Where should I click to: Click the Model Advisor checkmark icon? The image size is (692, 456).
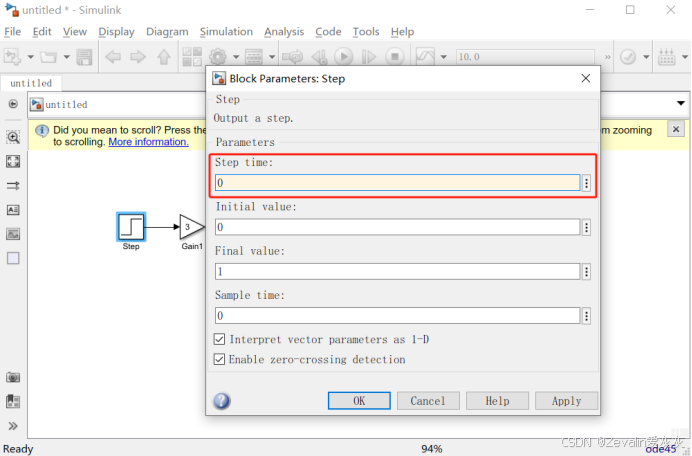pyautogui.click(x=628, y=57)
